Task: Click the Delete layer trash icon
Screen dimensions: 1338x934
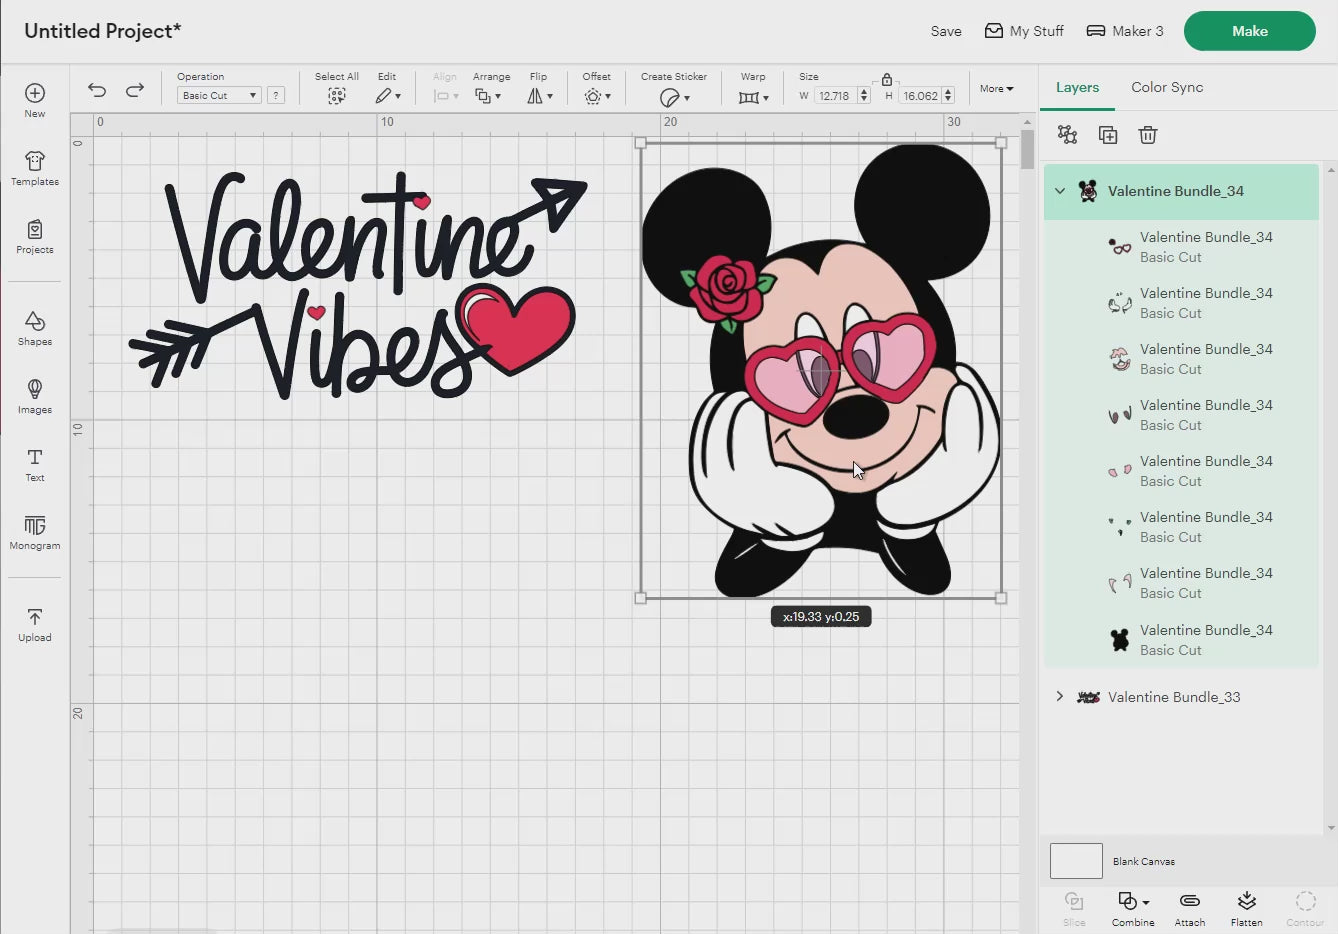Action: pyautogui.click(x=1148, y=135)
